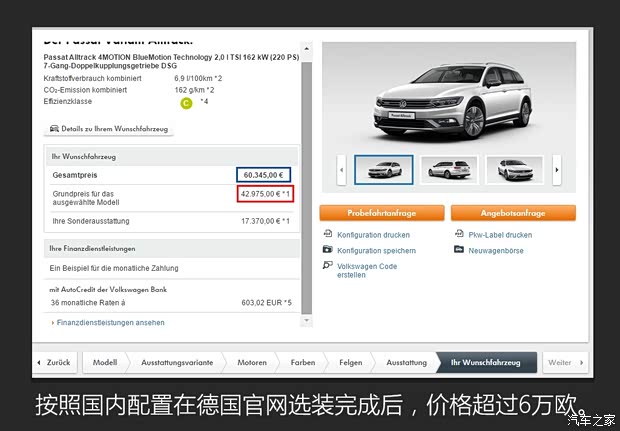Go back with the Zurück button
The image size is (620, 431).
pos(54,363)
